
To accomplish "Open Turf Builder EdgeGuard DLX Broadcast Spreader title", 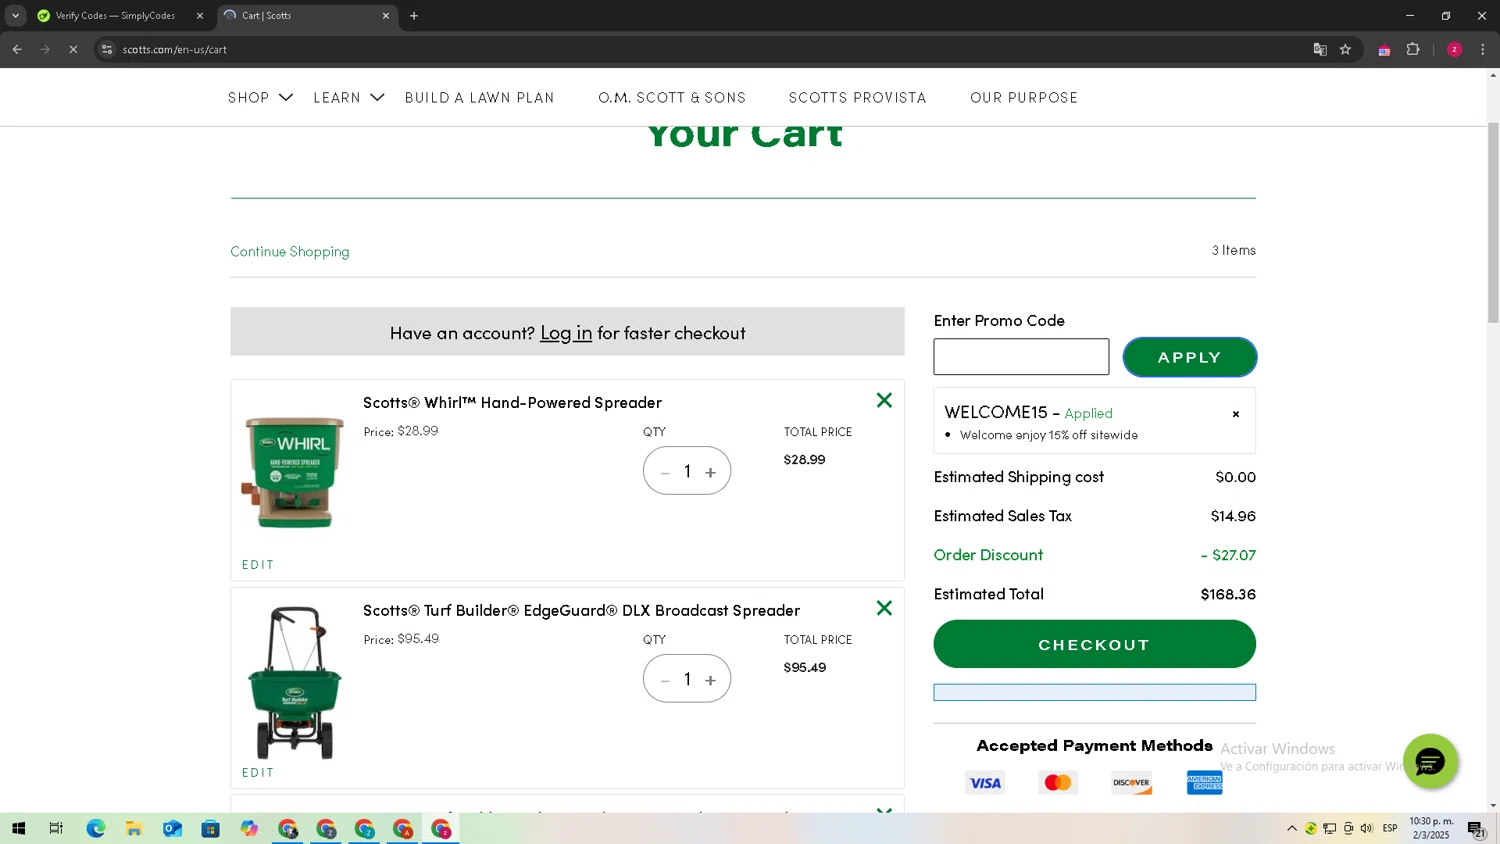I will click(x=581, y=610).
